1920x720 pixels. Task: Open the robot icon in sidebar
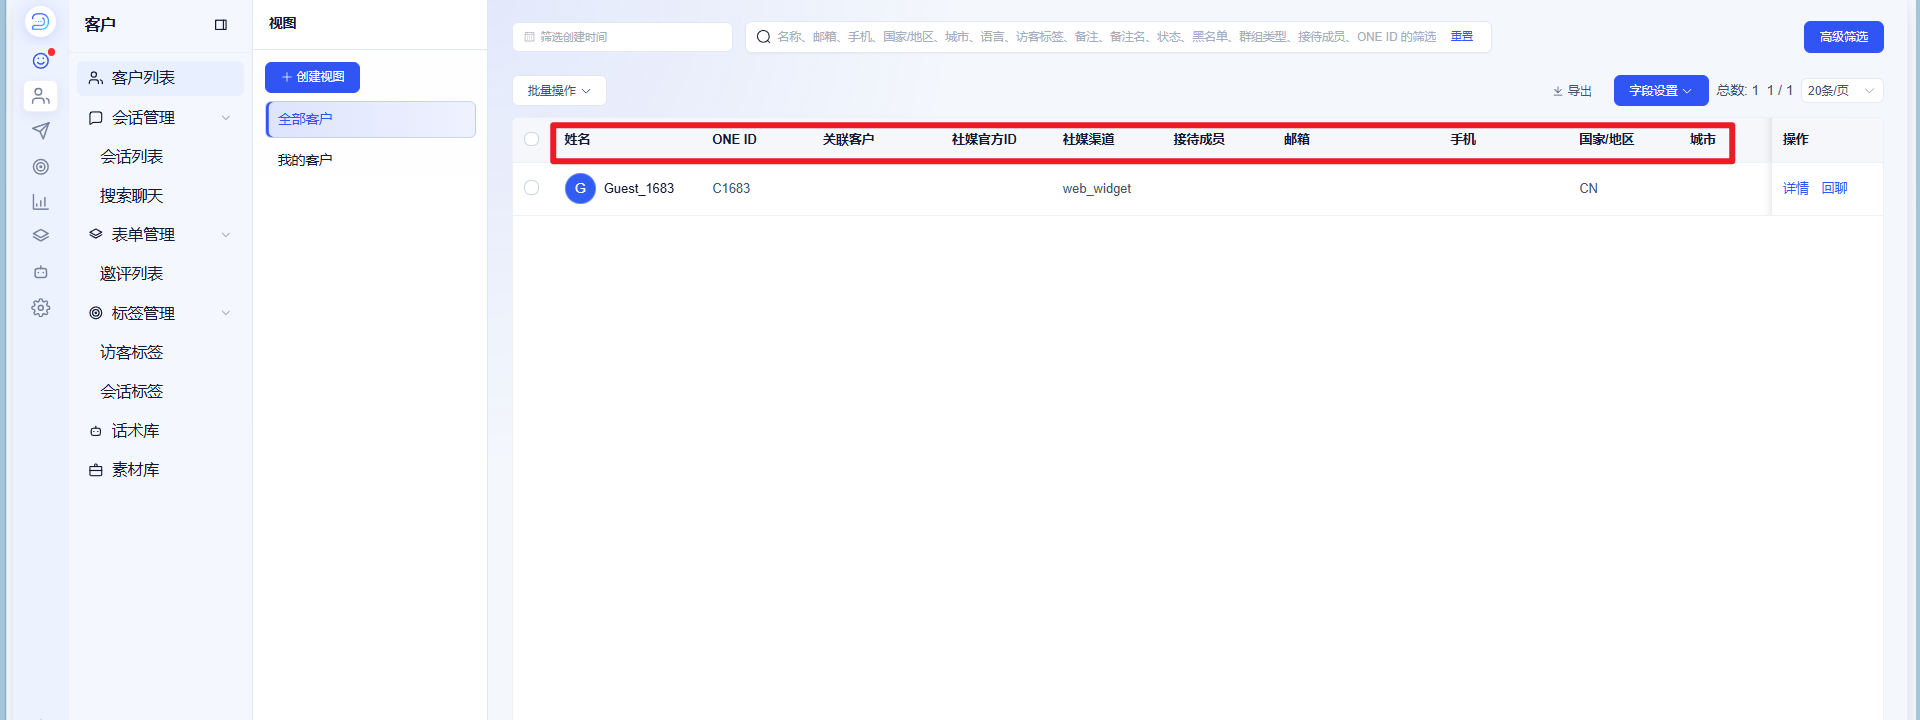pyautogui.click(x=40, y=272)
